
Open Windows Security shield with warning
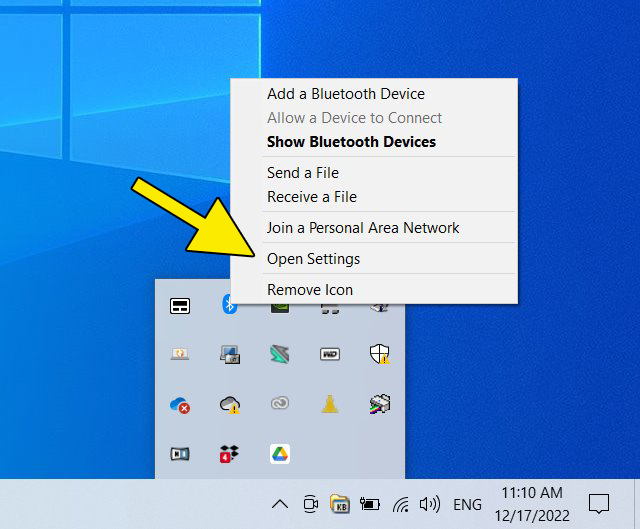(380, 353)
